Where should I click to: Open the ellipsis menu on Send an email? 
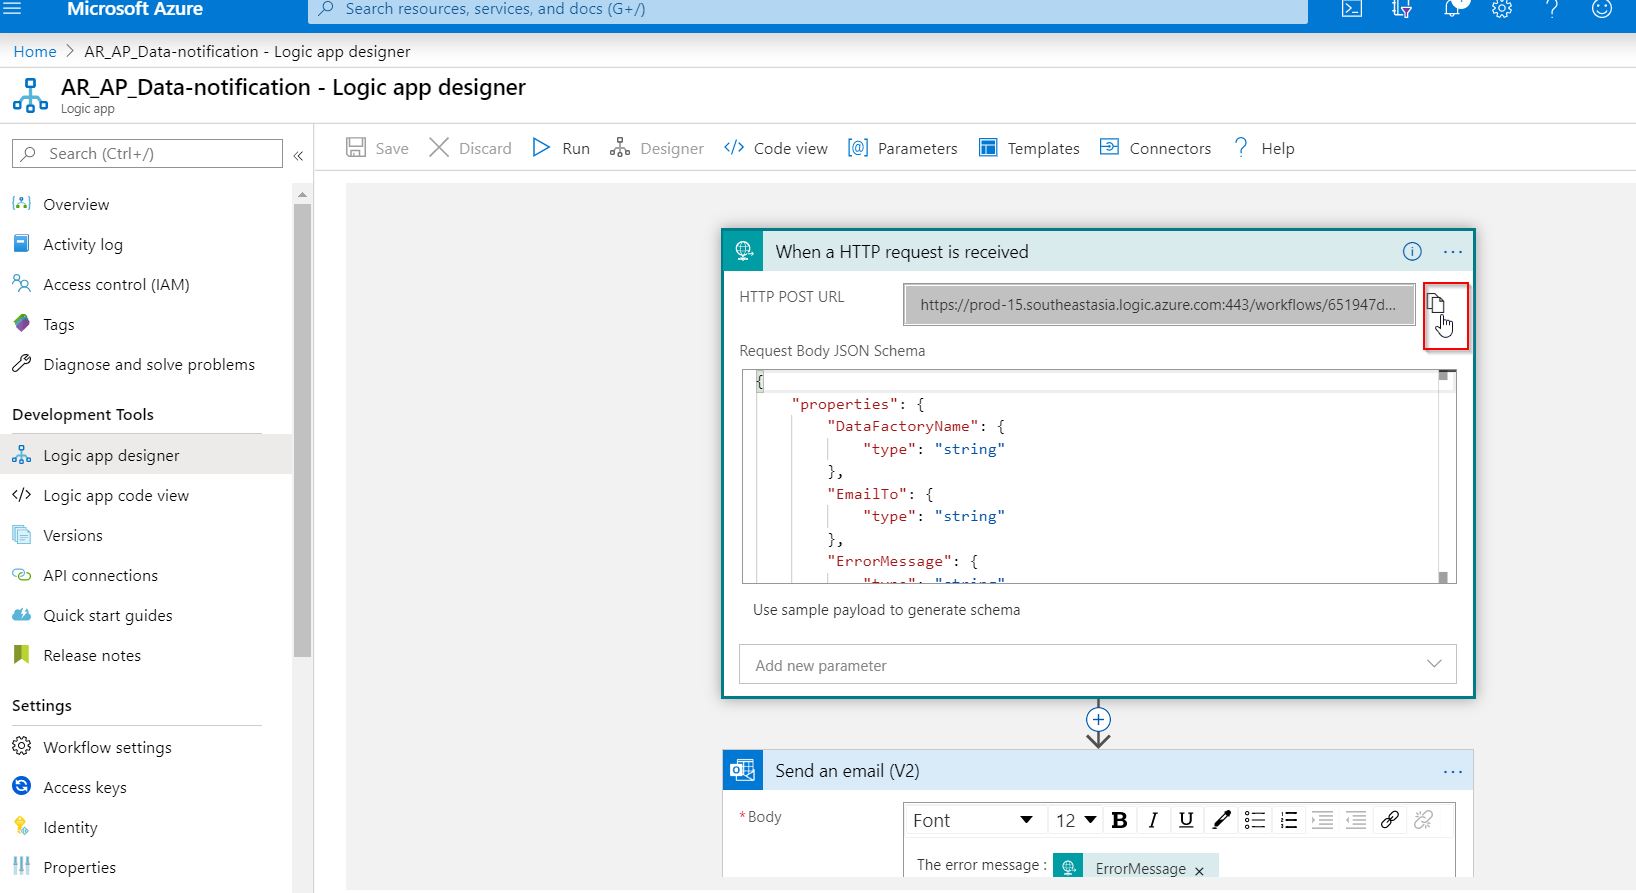[1453, 771]
